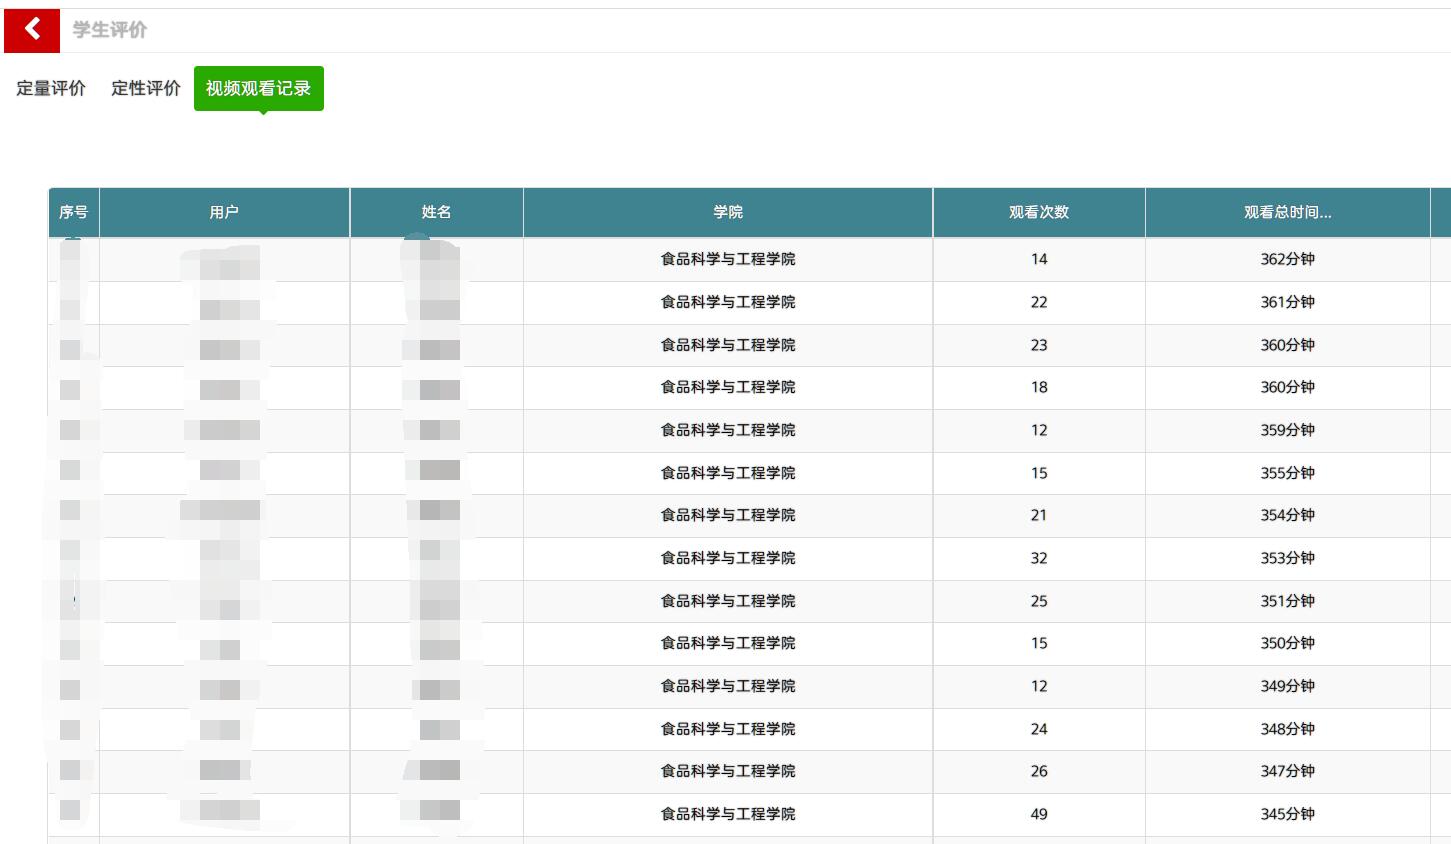Click the view count 26 cell
1451x844 pixels.
1039,771
